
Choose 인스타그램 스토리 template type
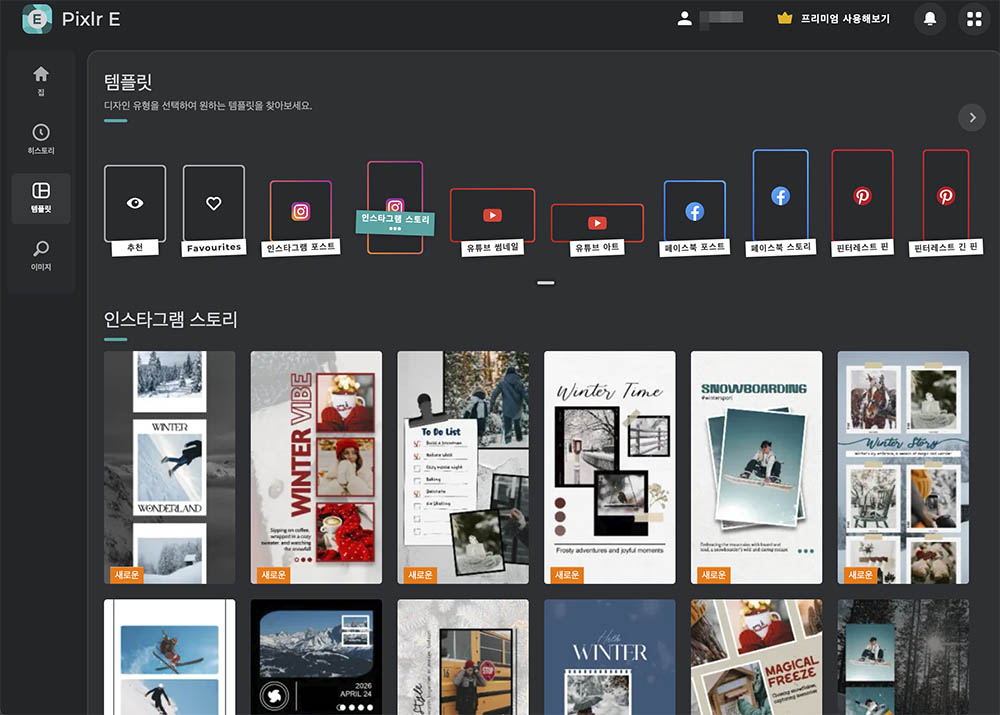pos(395,208)
